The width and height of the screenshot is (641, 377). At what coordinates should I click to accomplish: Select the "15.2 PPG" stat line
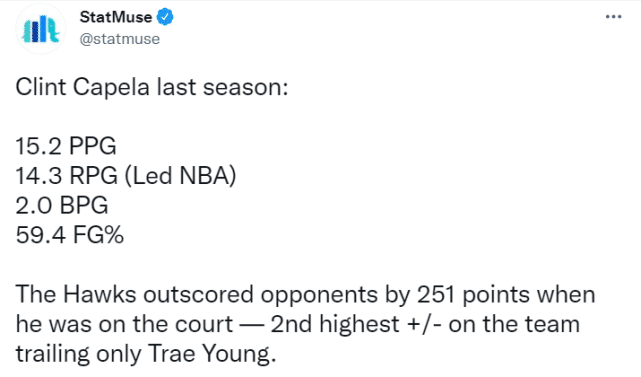click(x=66, y=146)
